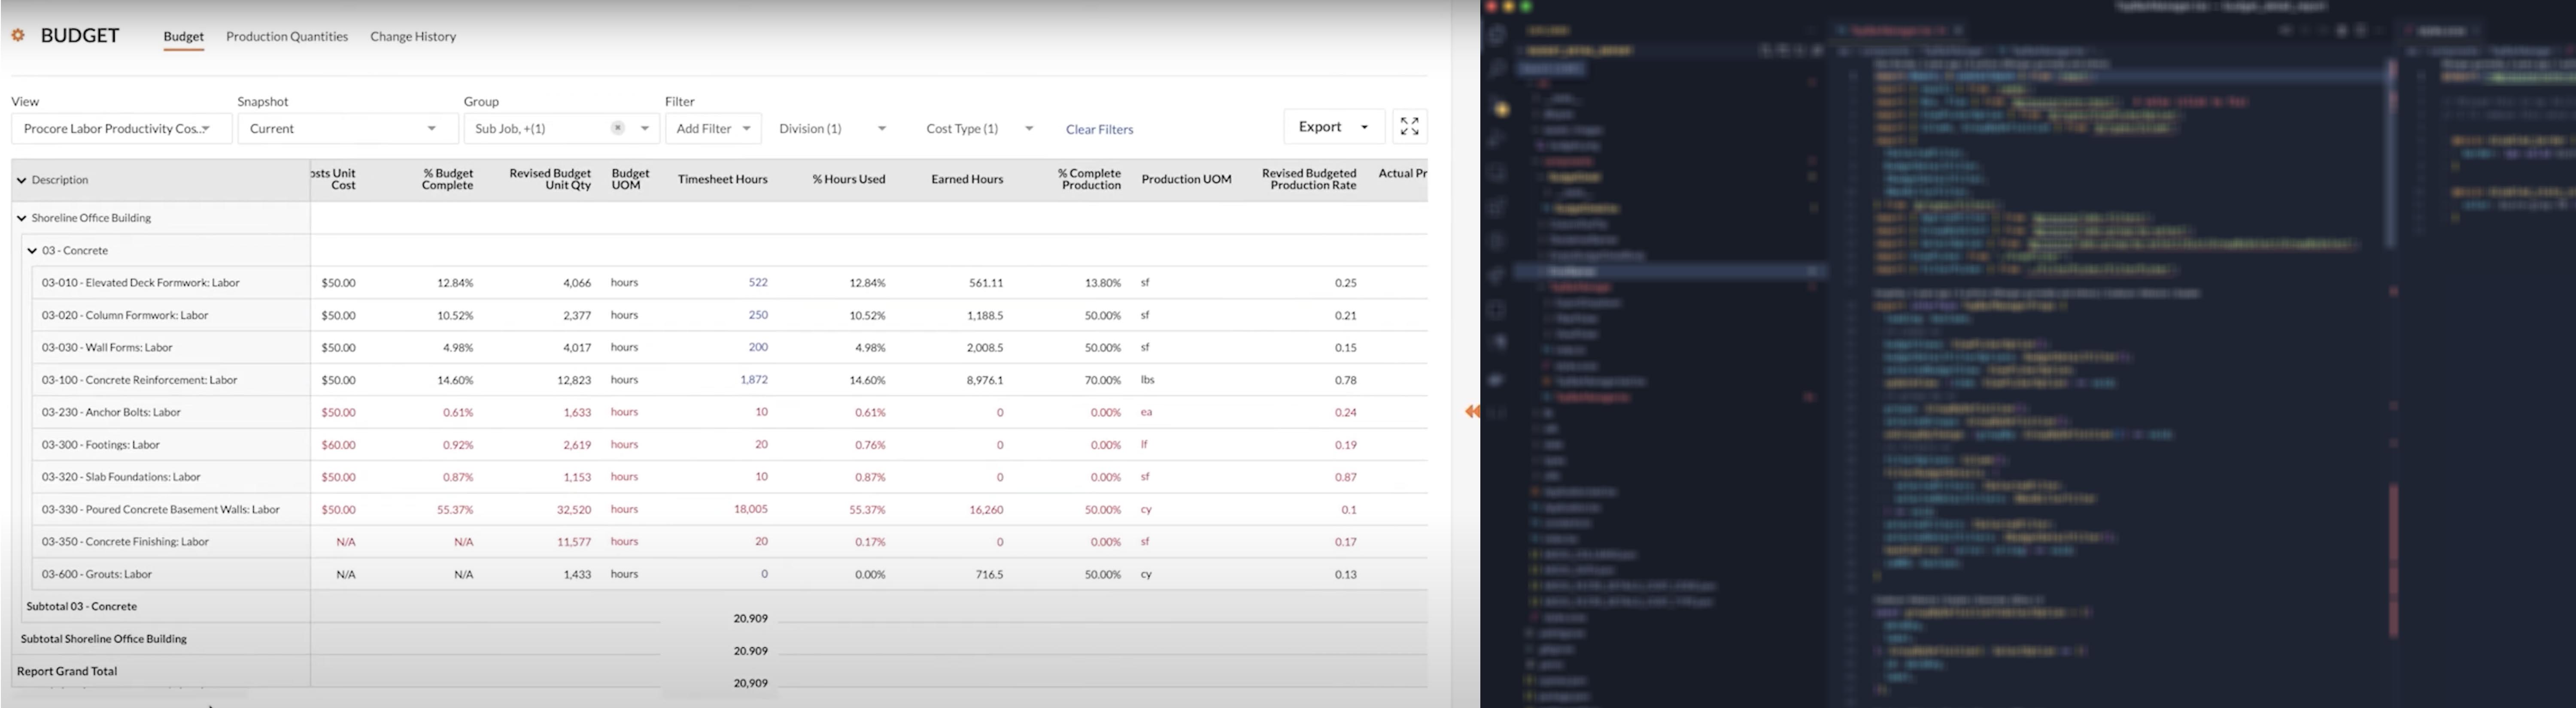Open timesheet hours 20 for Footings

pyautogui.click(x=762, y=445)
